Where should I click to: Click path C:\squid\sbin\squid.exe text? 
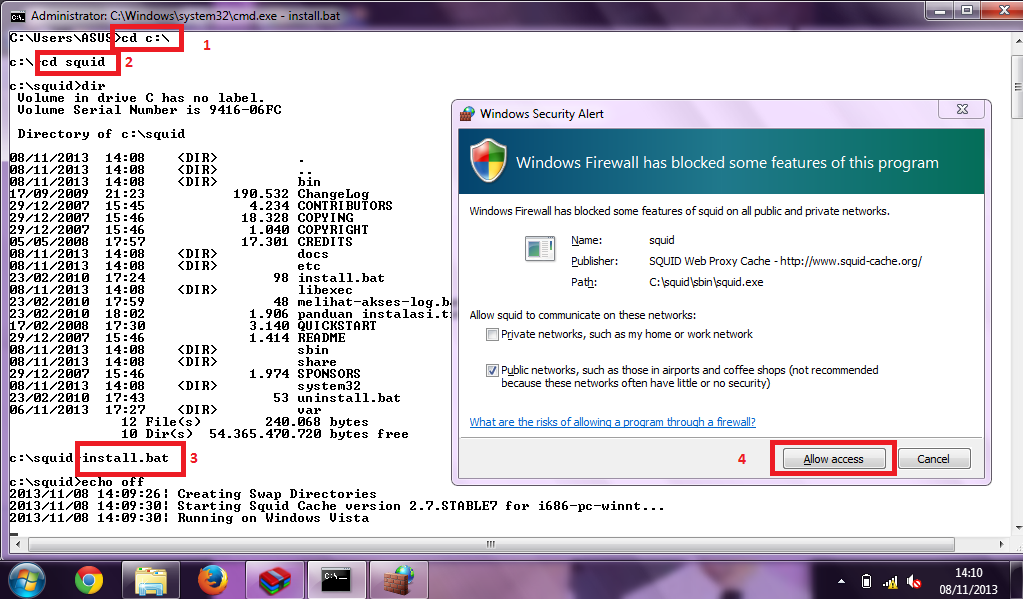pos(706,283)
